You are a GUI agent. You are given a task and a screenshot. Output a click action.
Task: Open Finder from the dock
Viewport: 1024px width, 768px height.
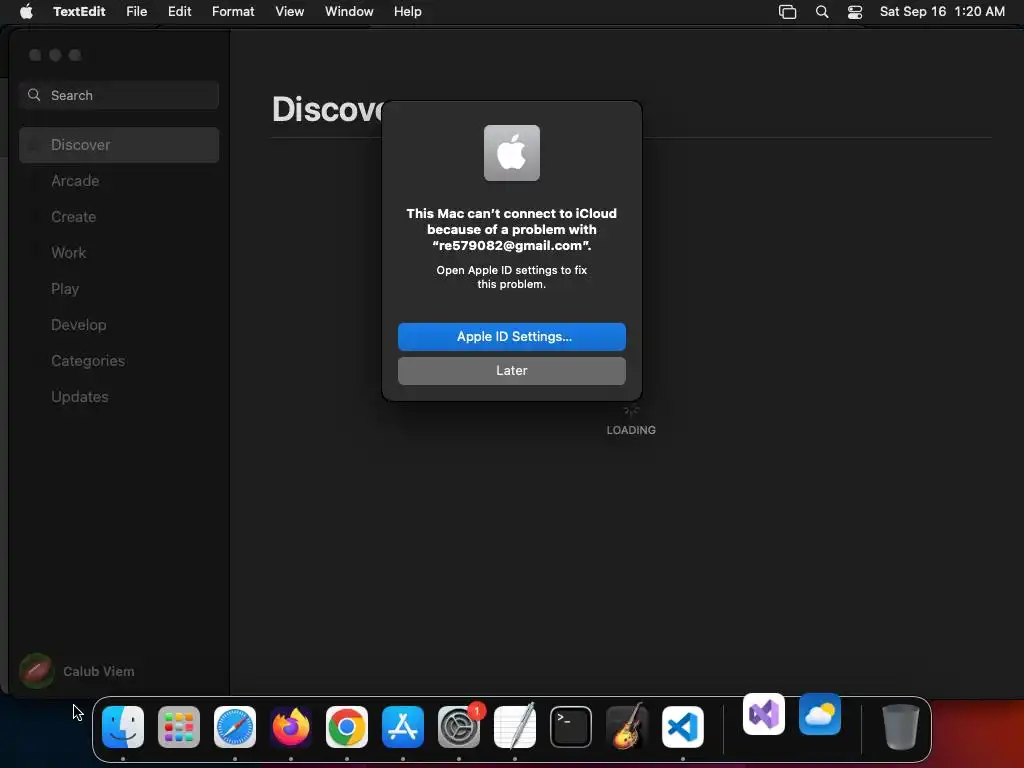coord(123,727)
